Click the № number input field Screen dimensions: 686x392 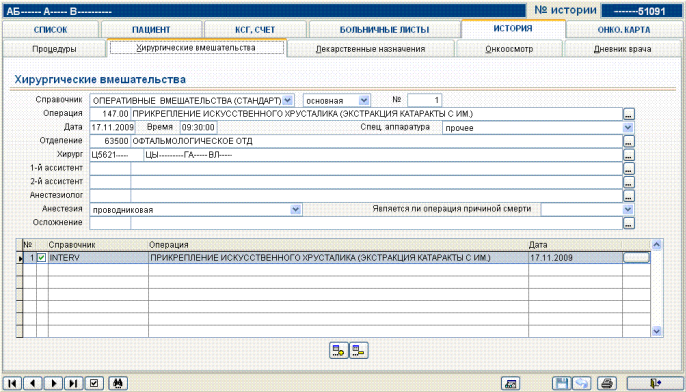click(x=424, y=100)
